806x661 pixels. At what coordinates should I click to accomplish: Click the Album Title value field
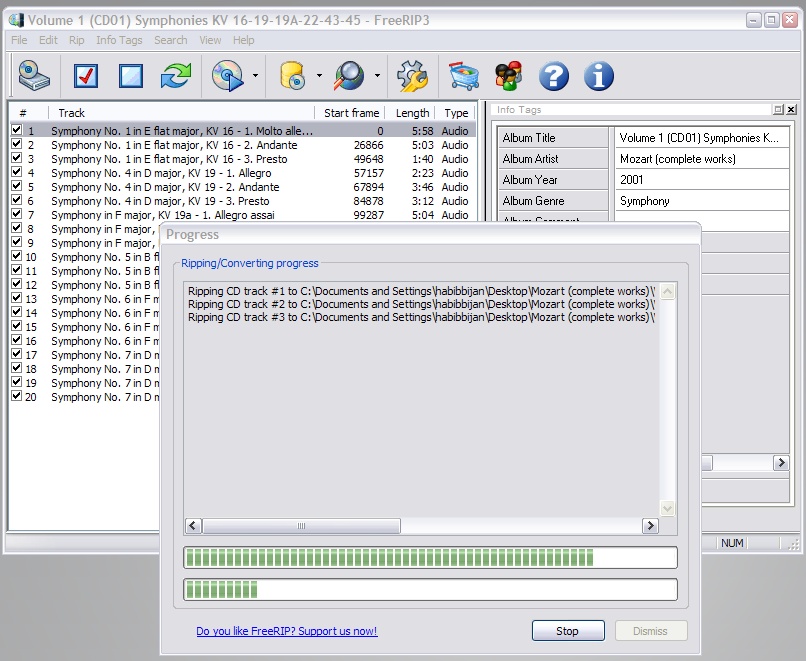pyautogui.click(x=702, y=138)
